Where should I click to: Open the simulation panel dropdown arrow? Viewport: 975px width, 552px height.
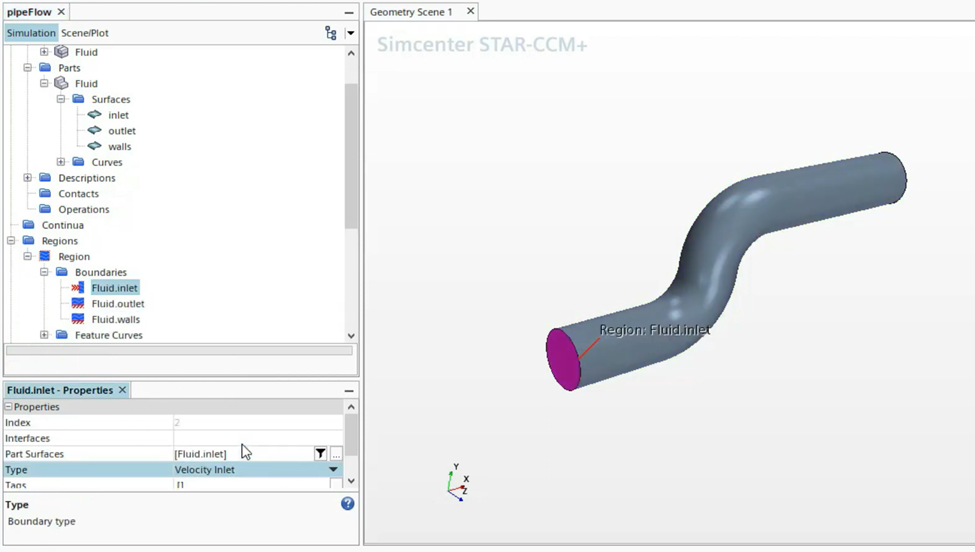pos(350,33)
